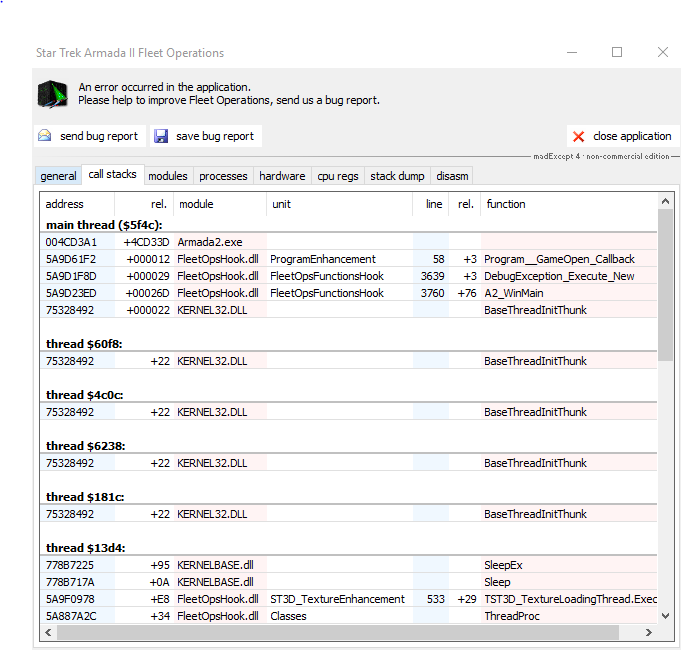Select the Program__GameOpen_Callback function row
Screen dimensions: 681x650
[x=348, y=259]
